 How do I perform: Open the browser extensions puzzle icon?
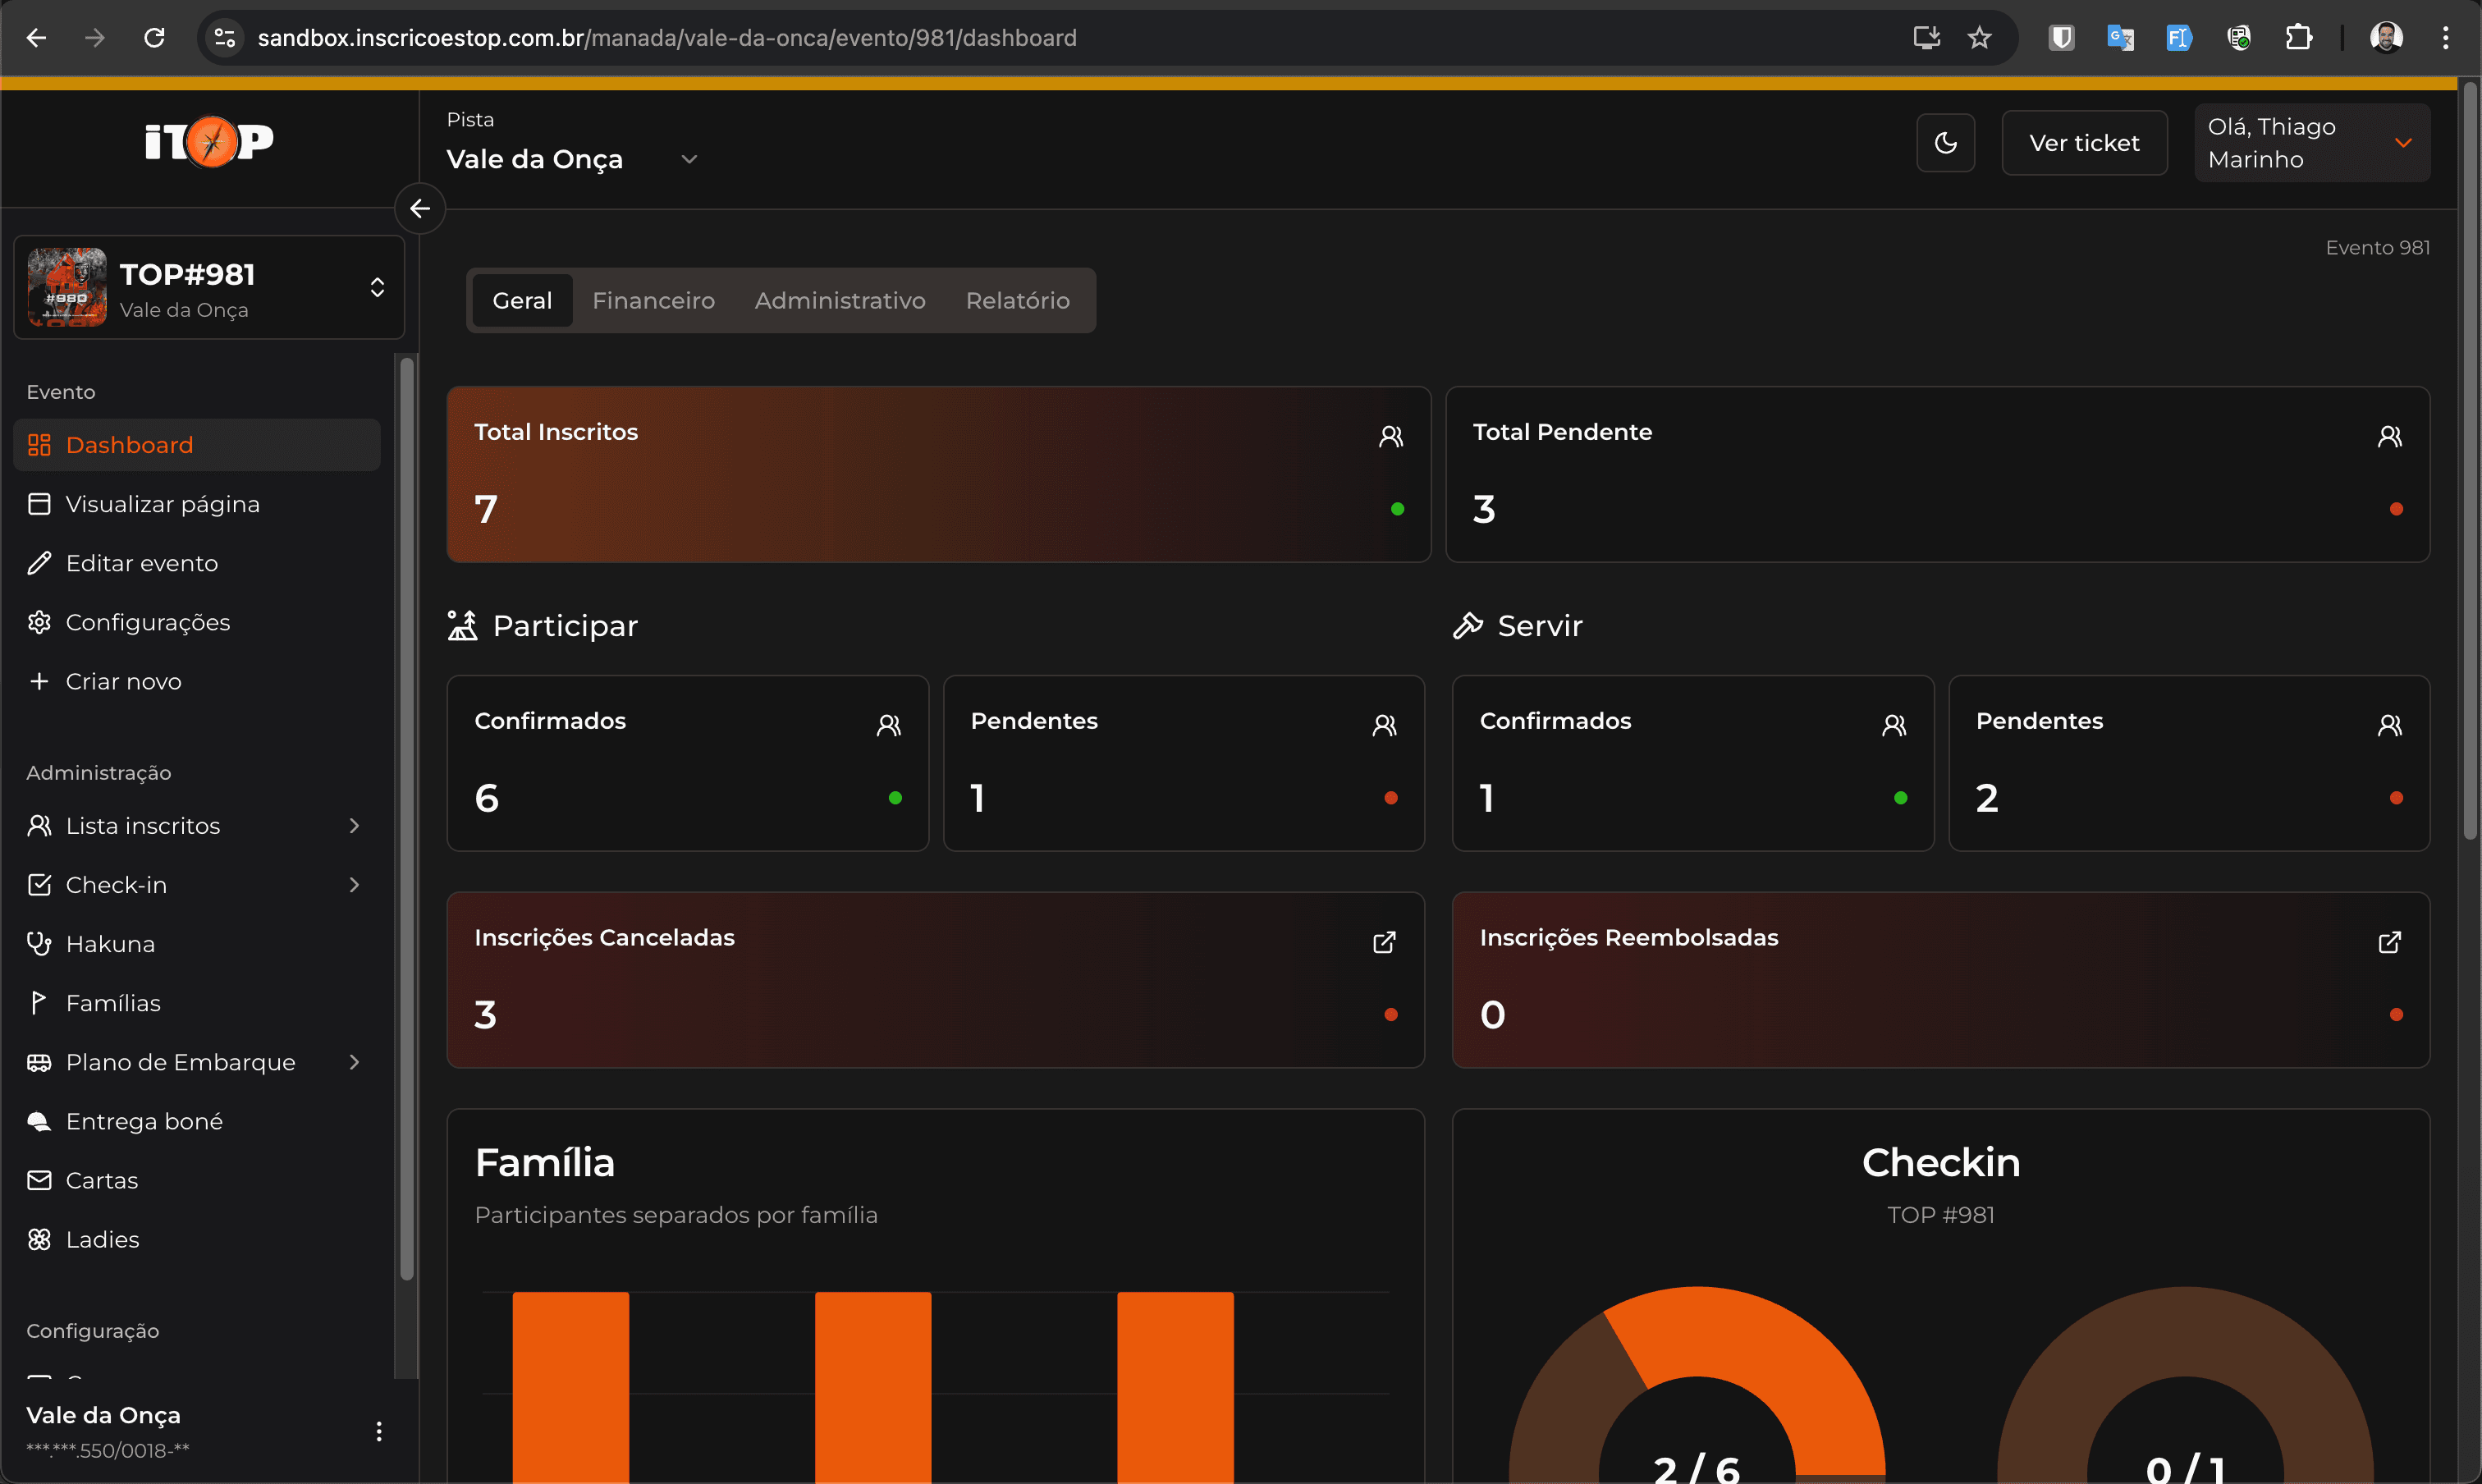click(x=2298, y=38)
